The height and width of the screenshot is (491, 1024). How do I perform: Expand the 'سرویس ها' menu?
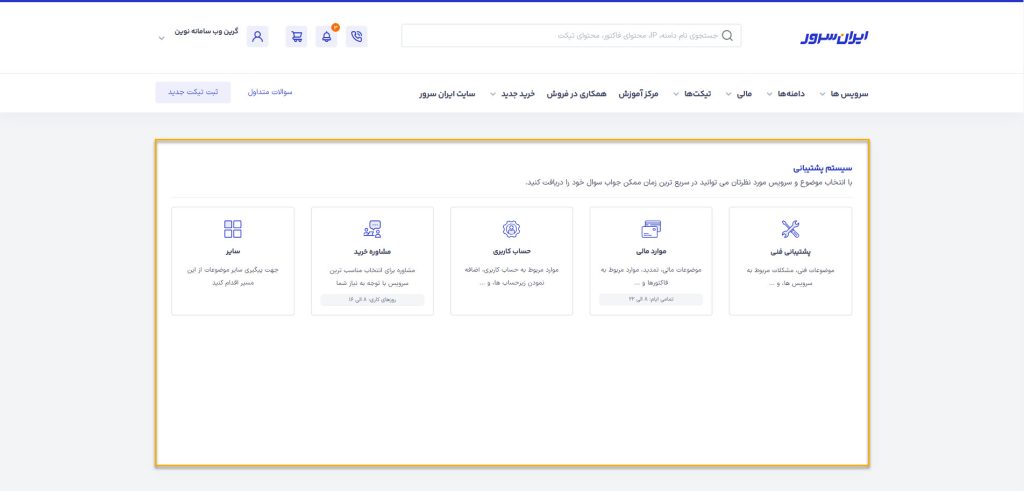(844, 93)
